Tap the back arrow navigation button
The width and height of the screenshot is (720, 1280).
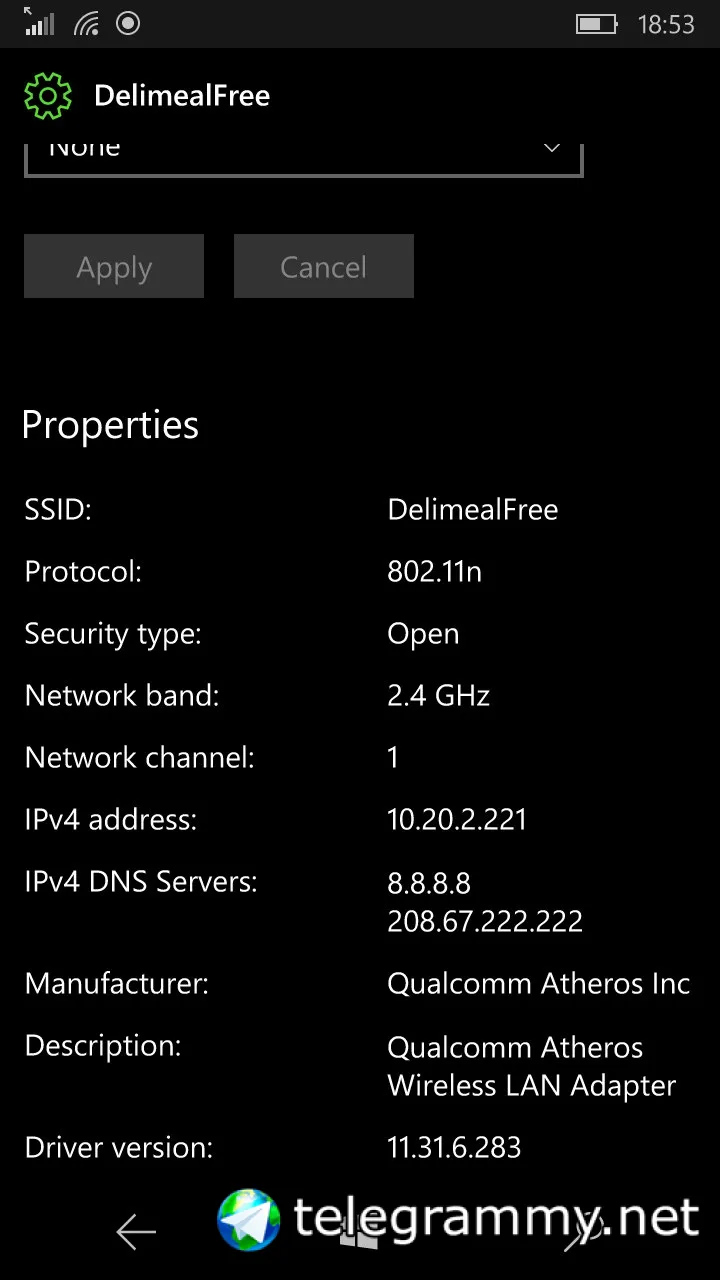click(x=136, y=1232)
